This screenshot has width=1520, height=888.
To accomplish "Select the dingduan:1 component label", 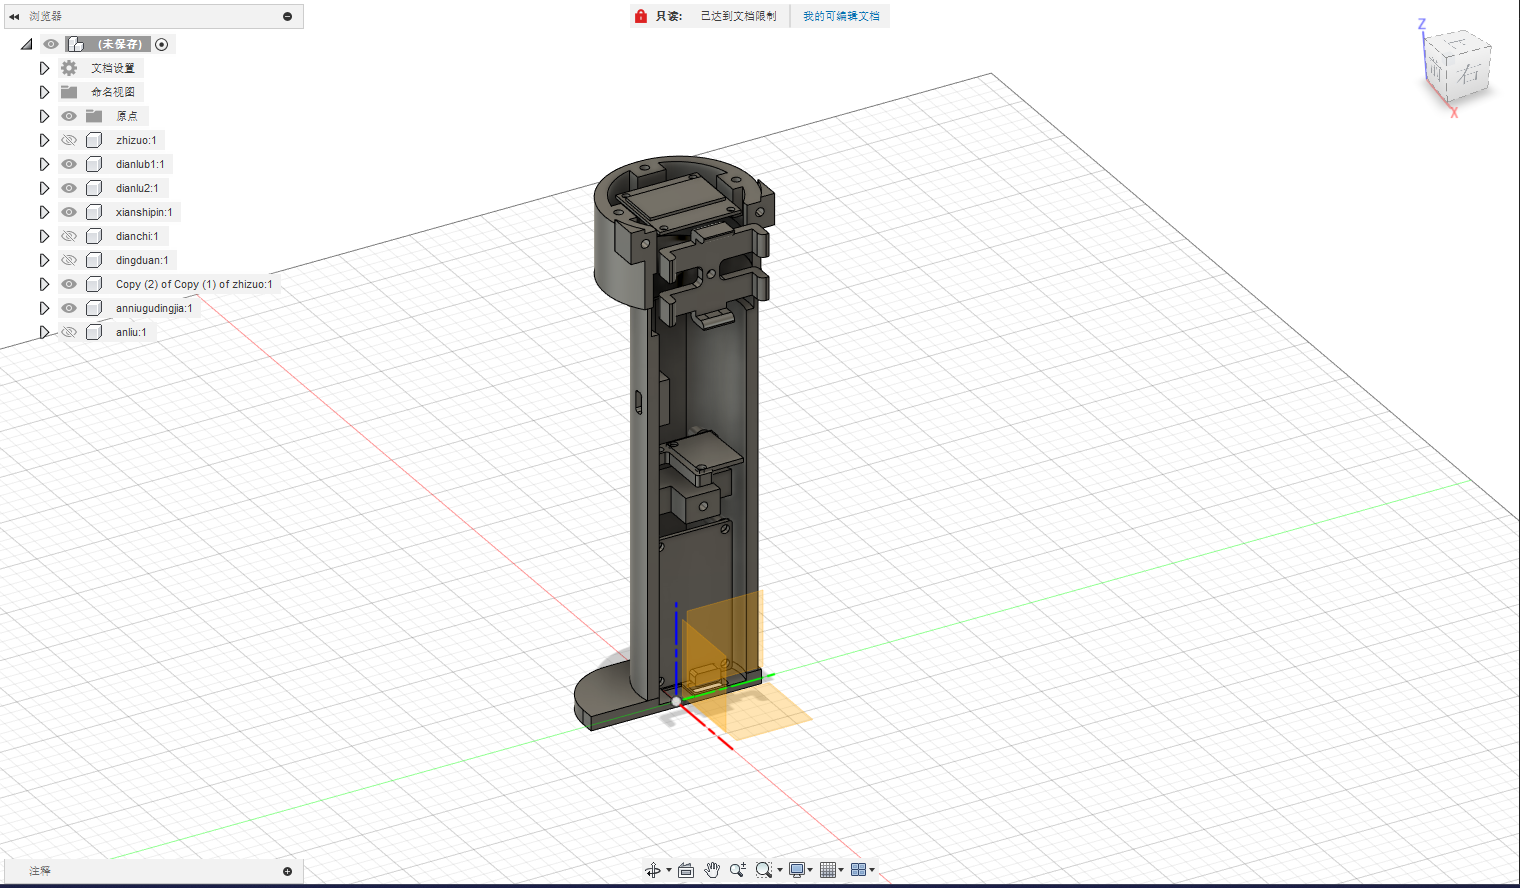I will click(x=142, y=260).
